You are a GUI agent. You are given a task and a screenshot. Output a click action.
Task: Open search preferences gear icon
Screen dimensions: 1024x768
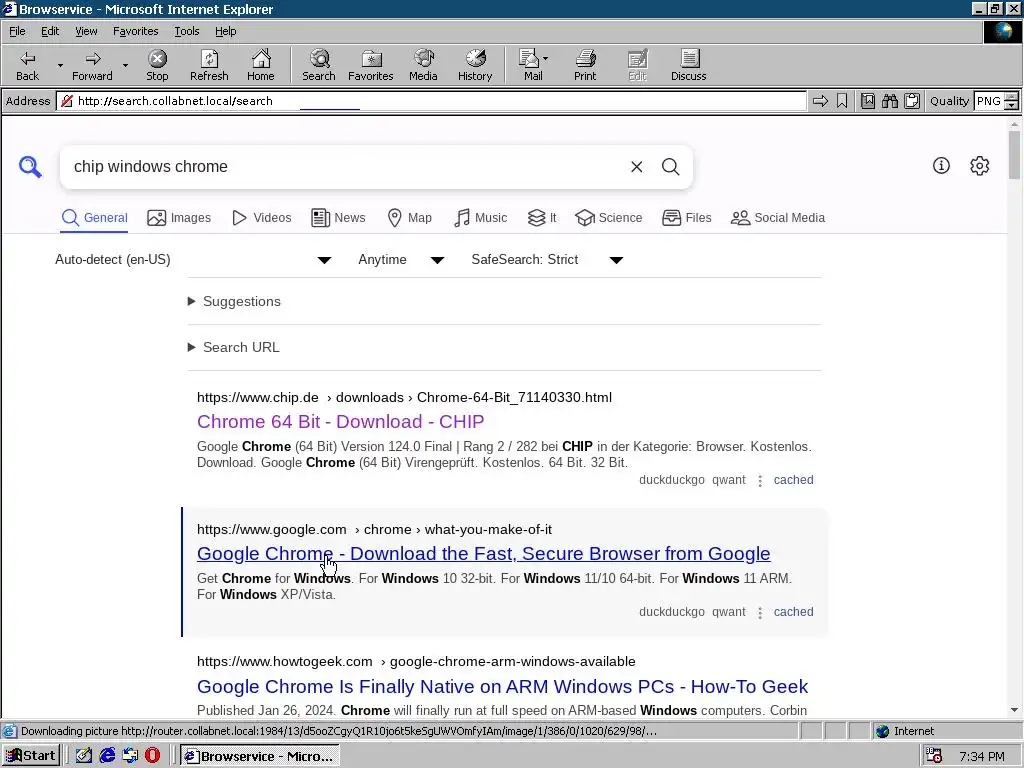coord(980,166)
